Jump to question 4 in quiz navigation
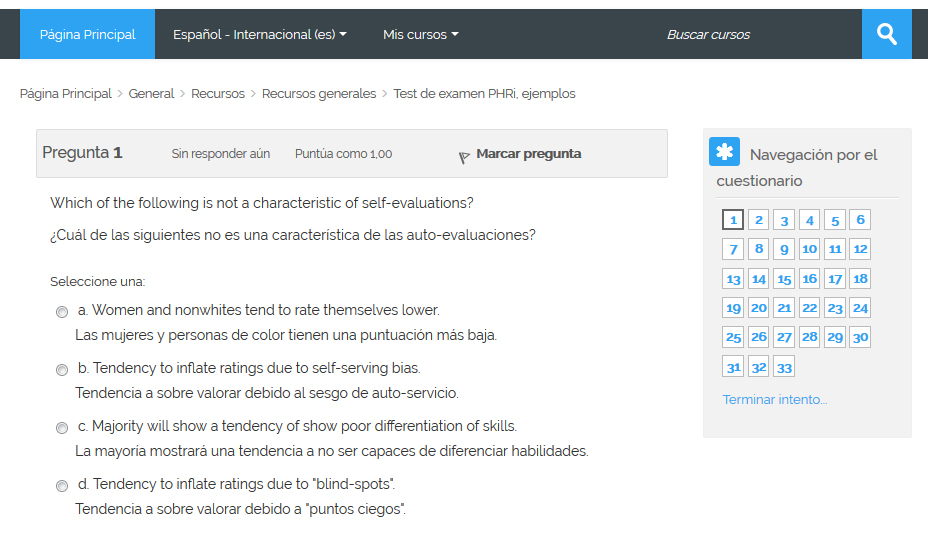928x546 pixels. tap(810, 220)
